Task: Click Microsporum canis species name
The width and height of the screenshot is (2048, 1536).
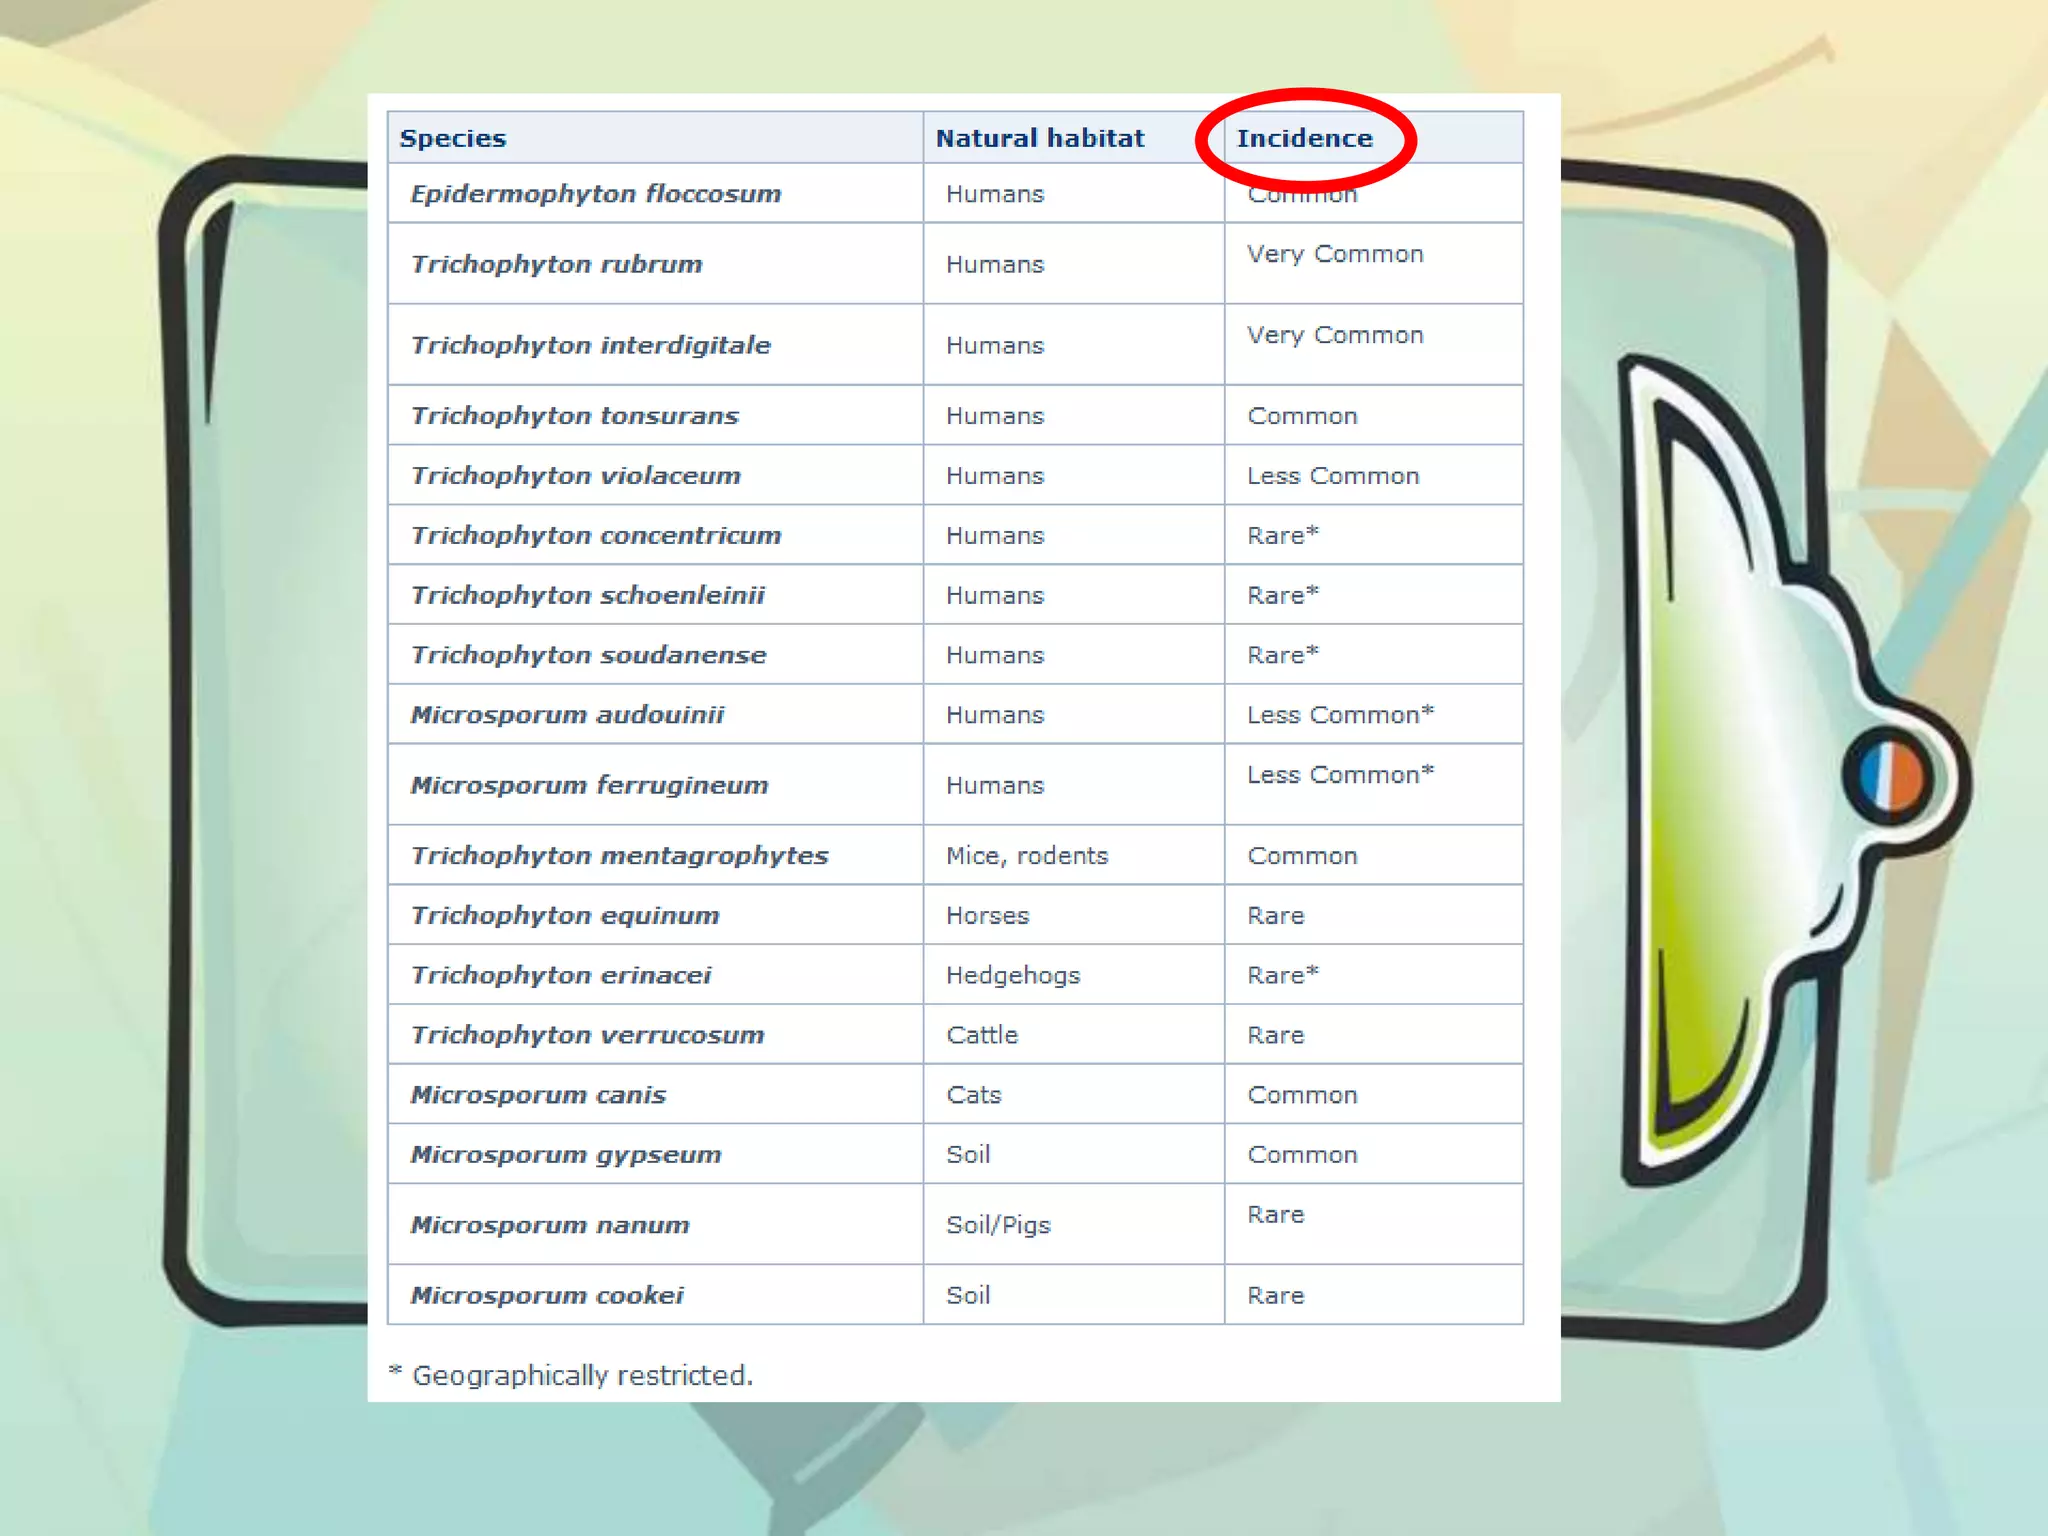Action: pos(538,1095)
